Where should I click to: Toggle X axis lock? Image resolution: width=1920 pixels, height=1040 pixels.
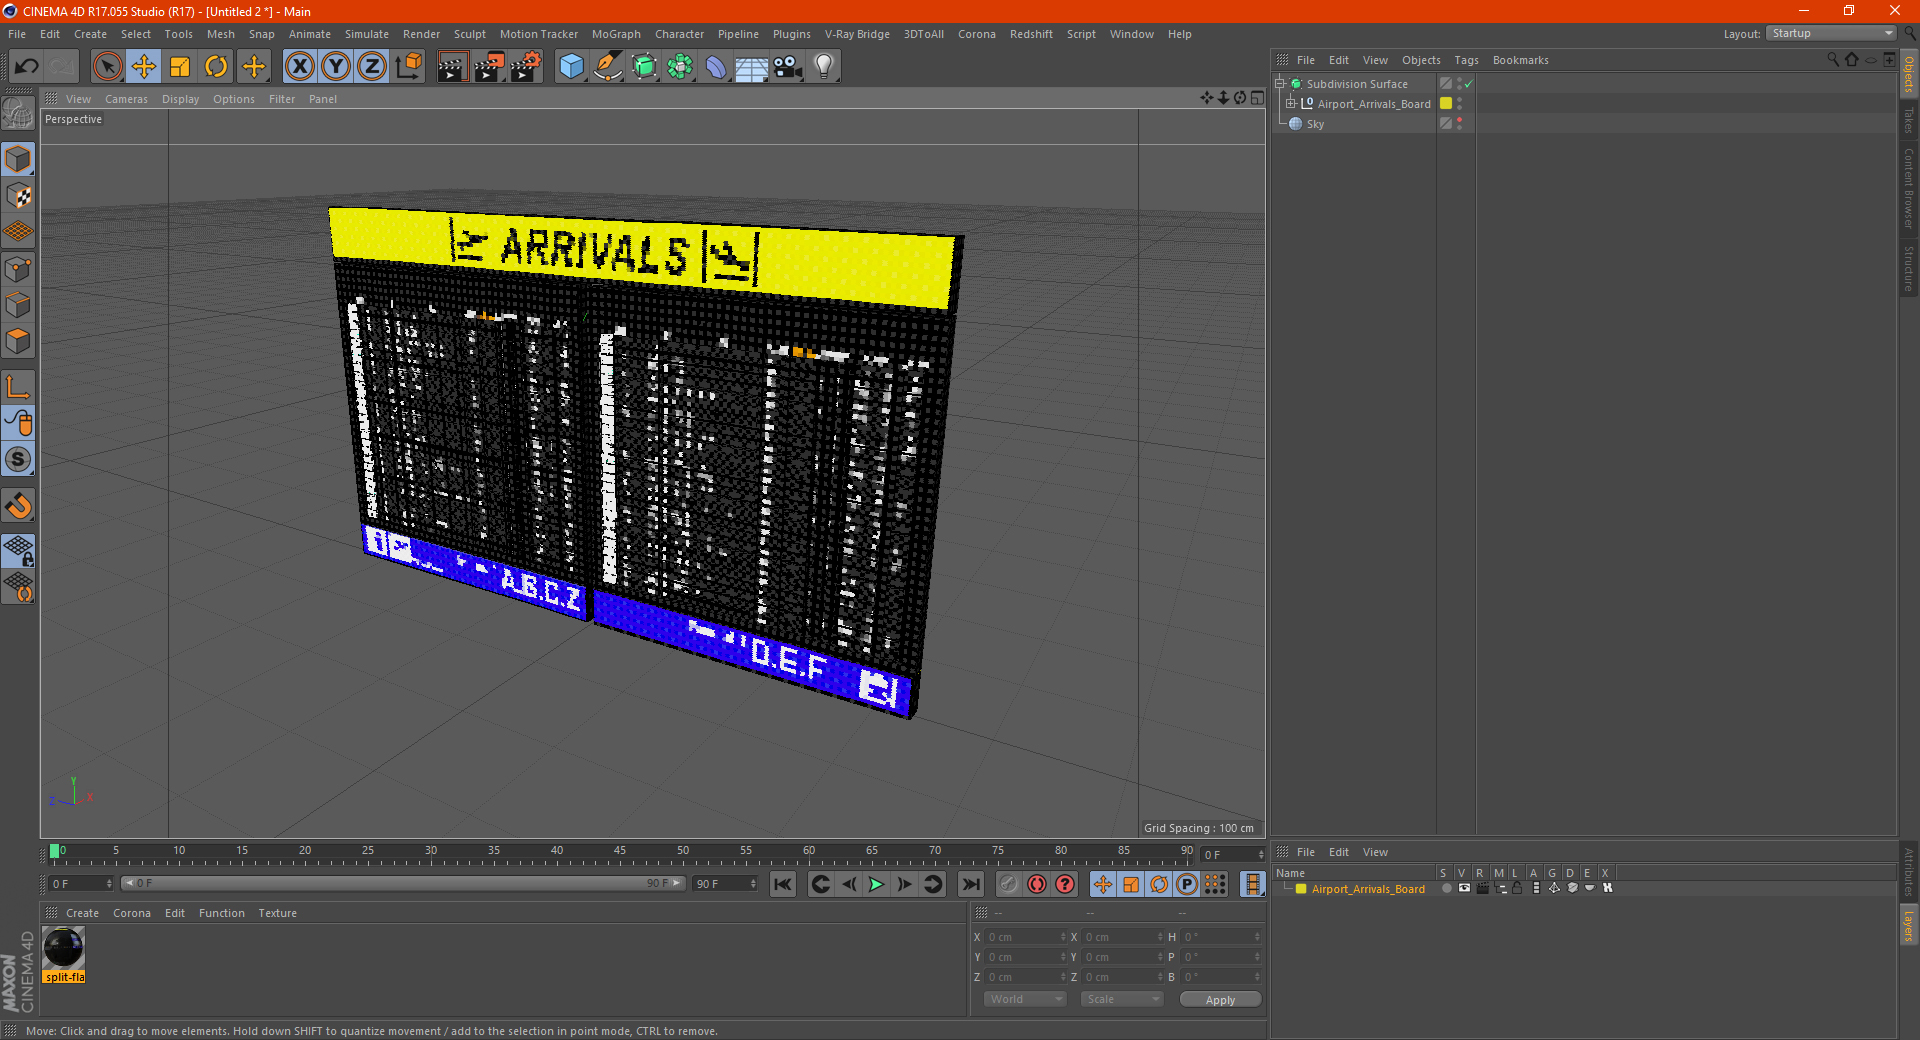coord(299,67)
